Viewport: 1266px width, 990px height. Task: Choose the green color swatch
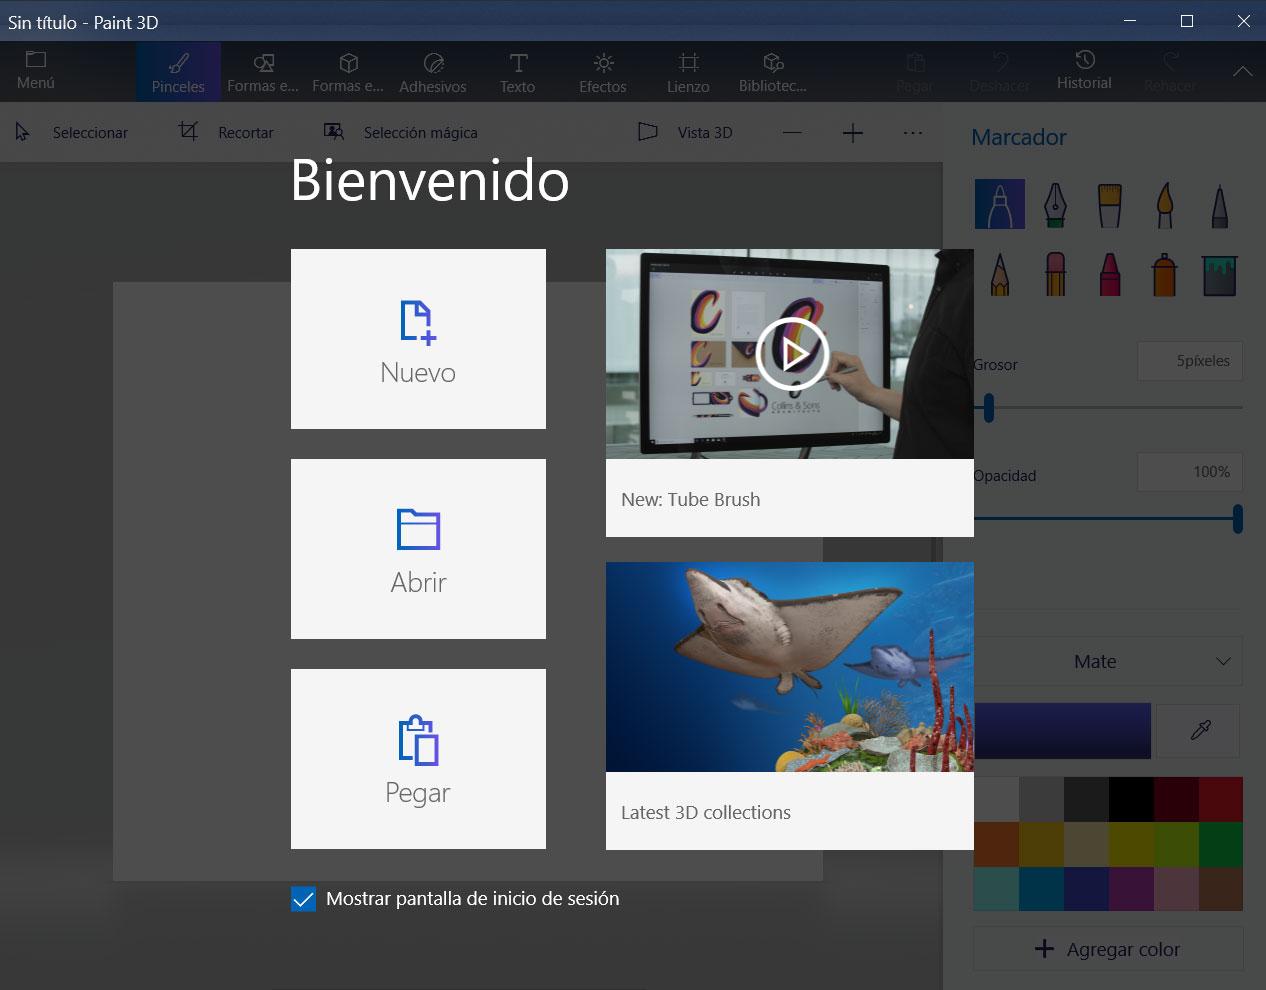point(1220,844)
